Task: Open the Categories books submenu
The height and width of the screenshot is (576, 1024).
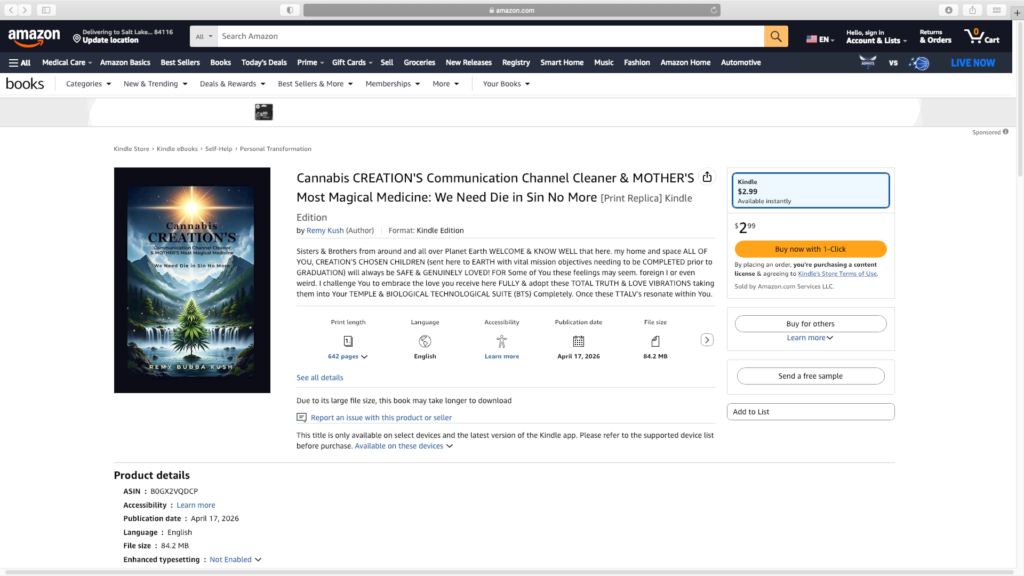Action: pos(87,84)
